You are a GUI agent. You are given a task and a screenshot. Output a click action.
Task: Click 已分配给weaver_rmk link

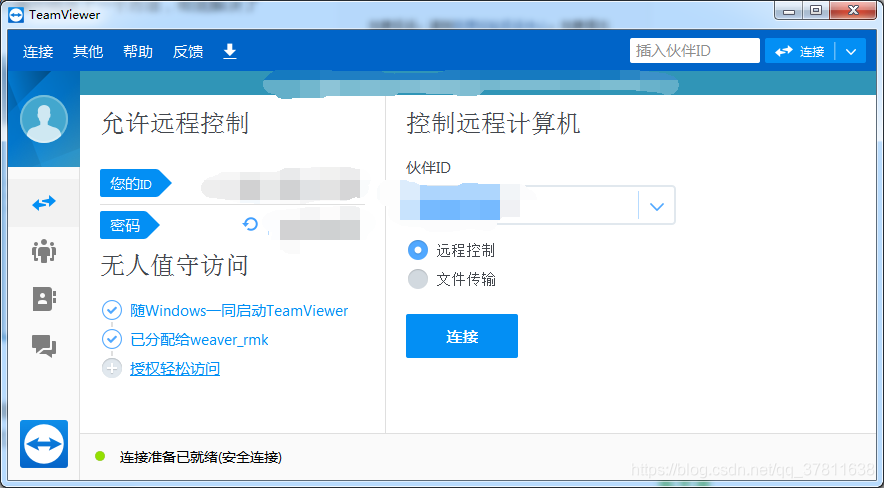pyautogui.click(x=199, y=340)
